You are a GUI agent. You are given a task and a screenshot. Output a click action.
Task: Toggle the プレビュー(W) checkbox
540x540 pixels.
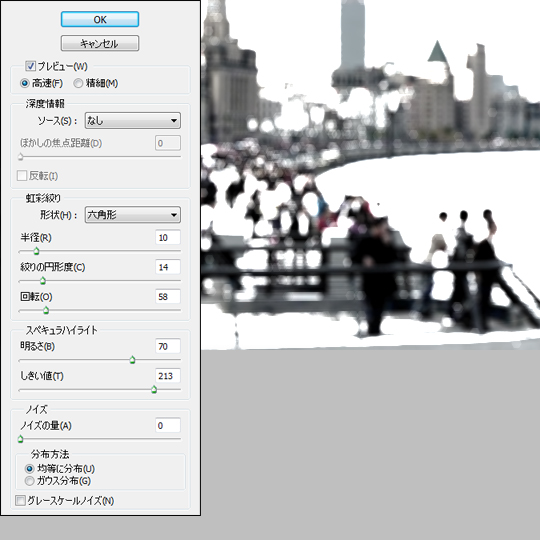click(x=31, y=66)
